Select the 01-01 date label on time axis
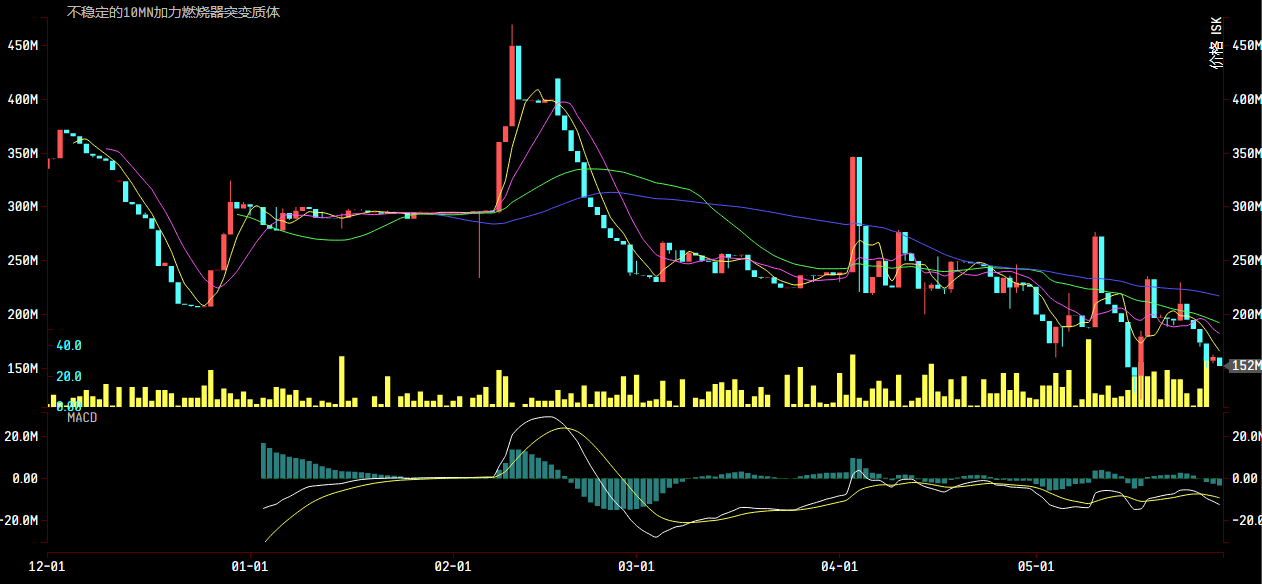Image resolution: width=1262 pixels, height=584 pixels. tap(249, 566)
